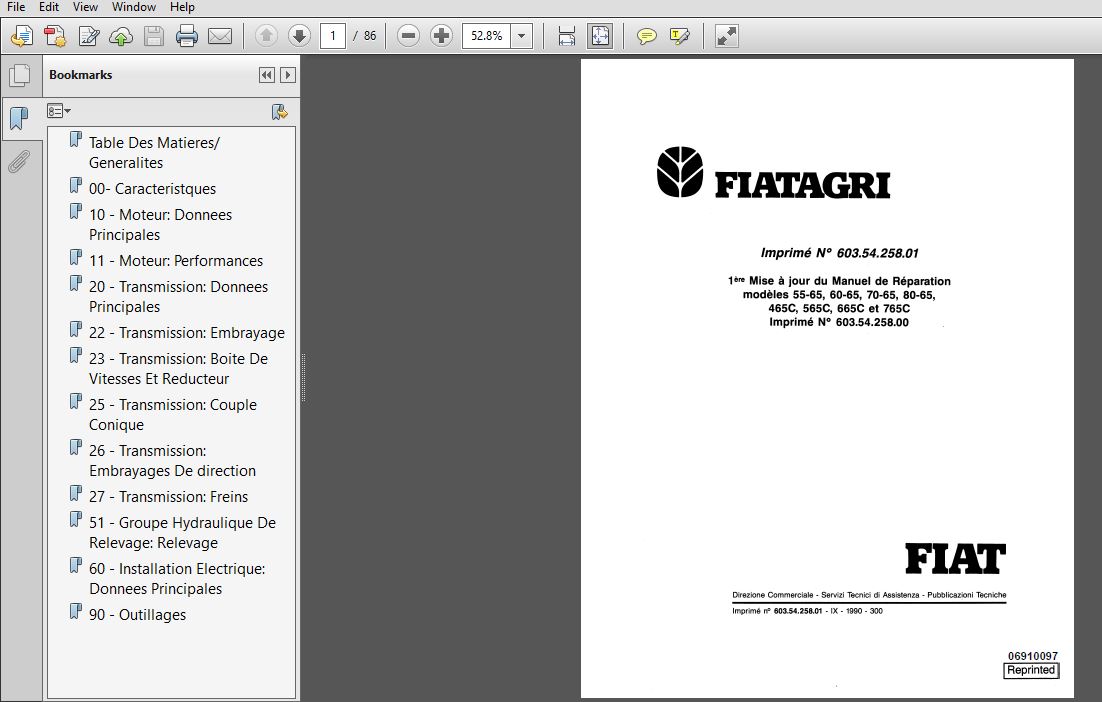Image resolution: width=1102 pixels, height=702 pixels.
Task: Click the 'Bookmarks' panel title
Action: click(81, 75)
